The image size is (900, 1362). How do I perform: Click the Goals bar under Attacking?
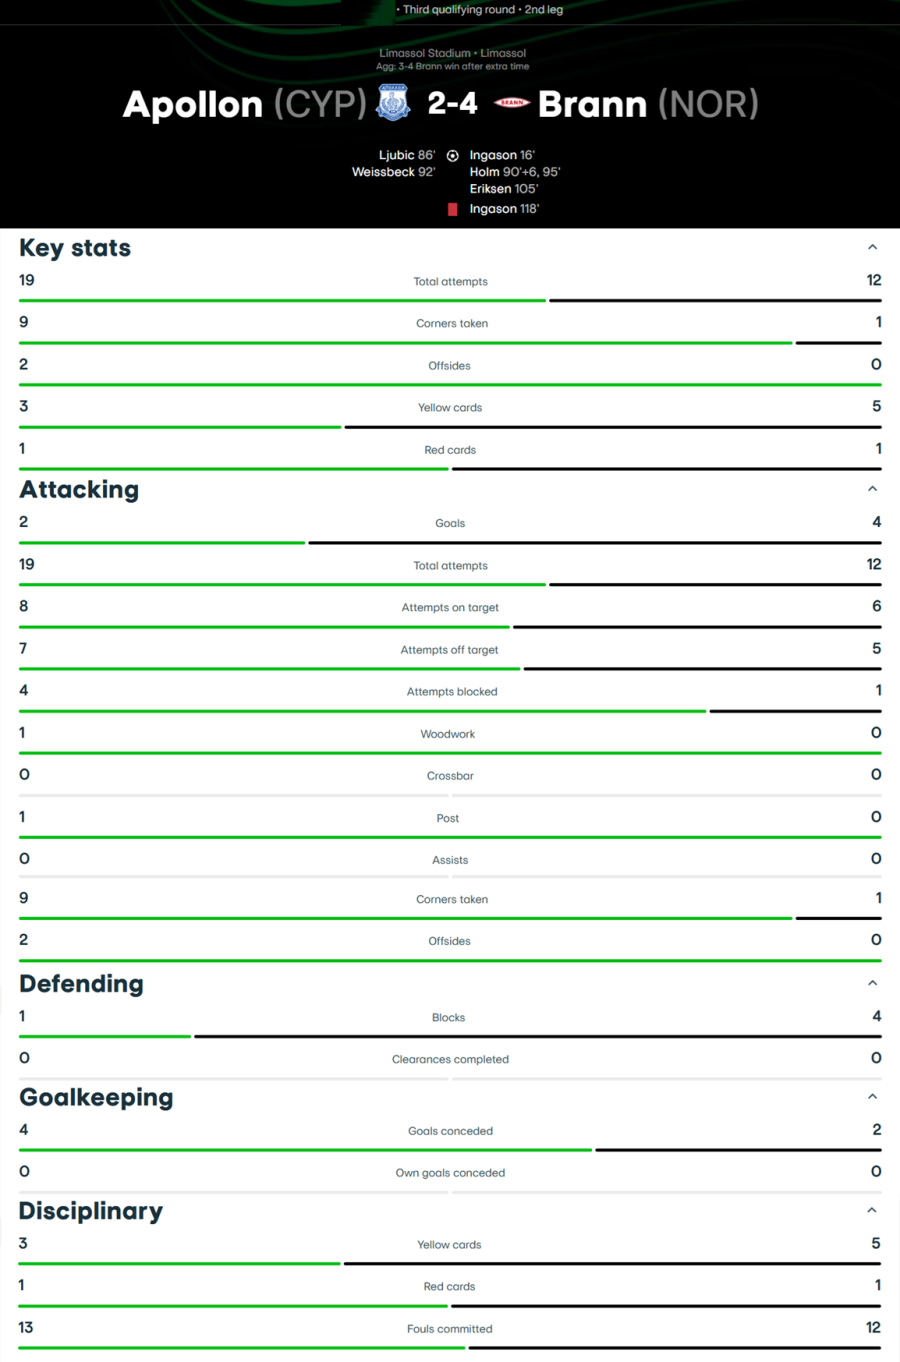coord(450,543)
